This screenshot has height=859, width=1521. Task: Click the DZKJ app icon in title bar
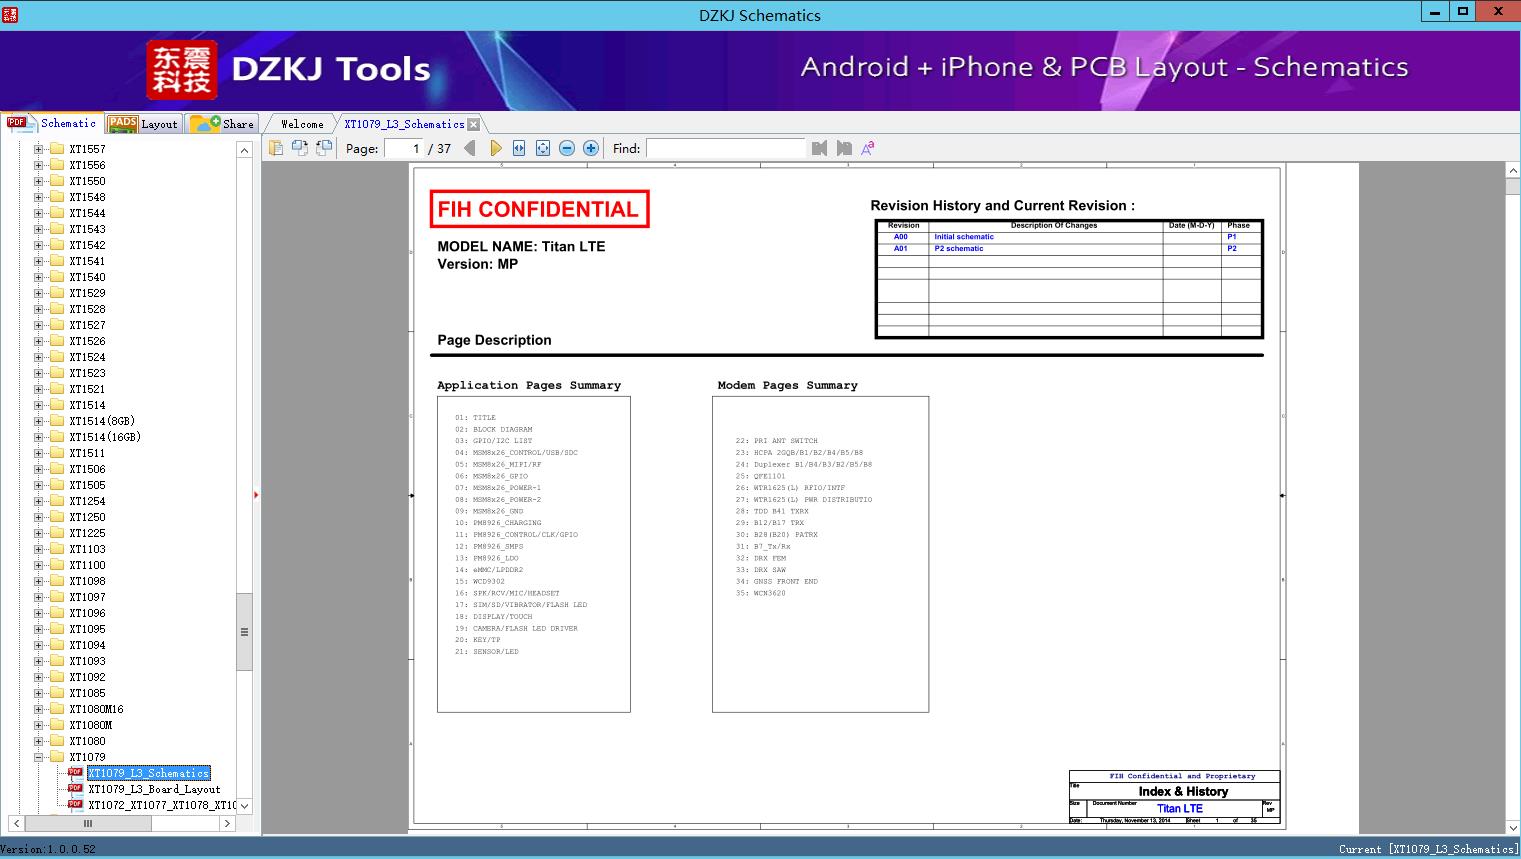[10, 14]
